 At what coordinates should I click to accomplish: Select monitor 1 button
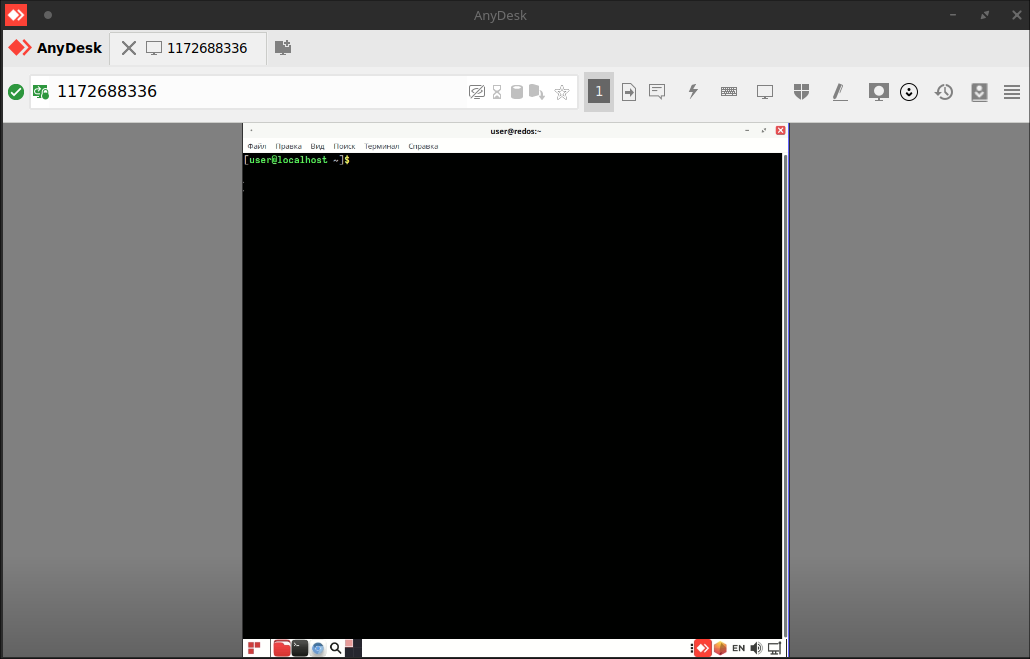click(598, 92)
